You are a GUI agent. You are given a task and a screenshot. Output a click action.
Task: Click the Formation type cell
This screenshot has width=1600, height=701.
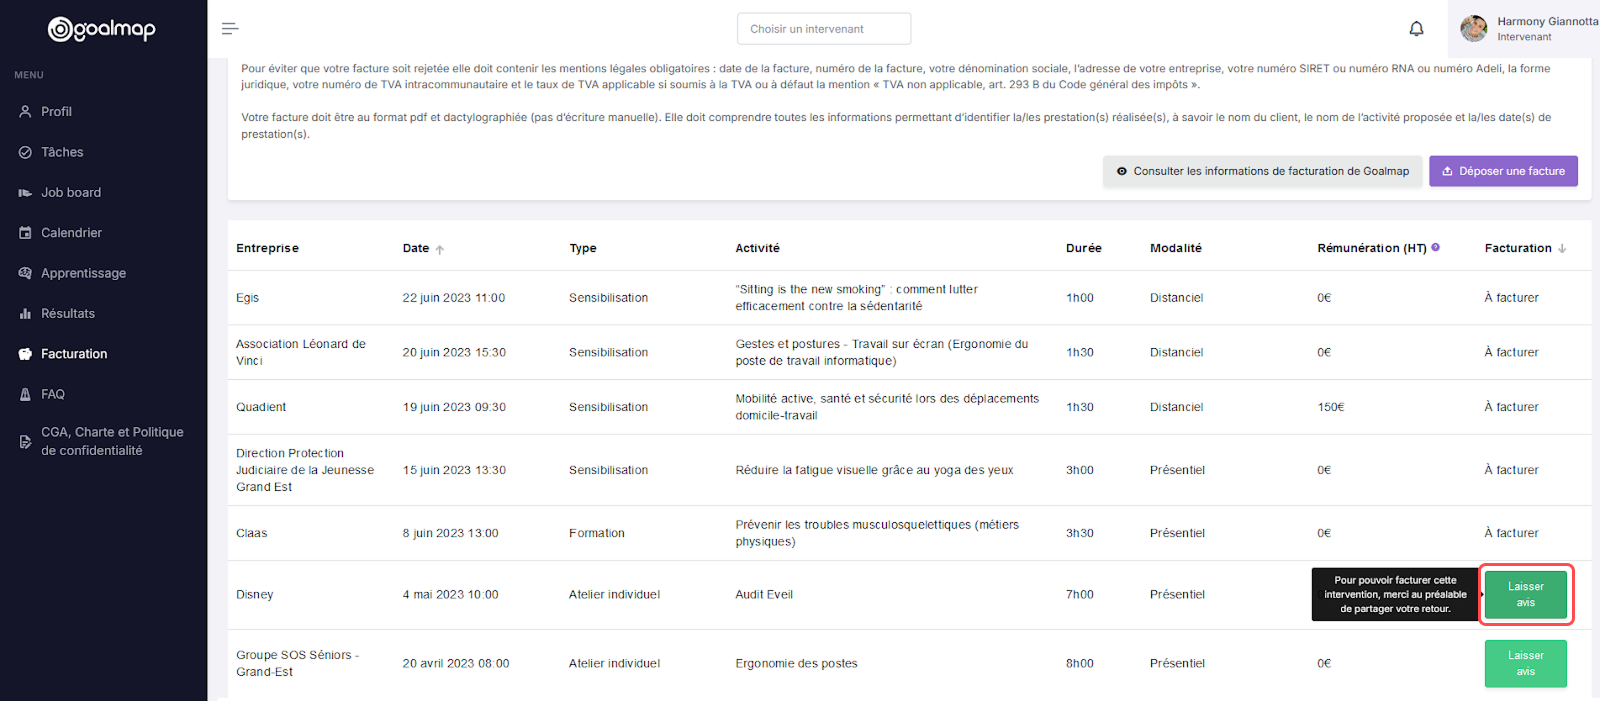[597, 533]
